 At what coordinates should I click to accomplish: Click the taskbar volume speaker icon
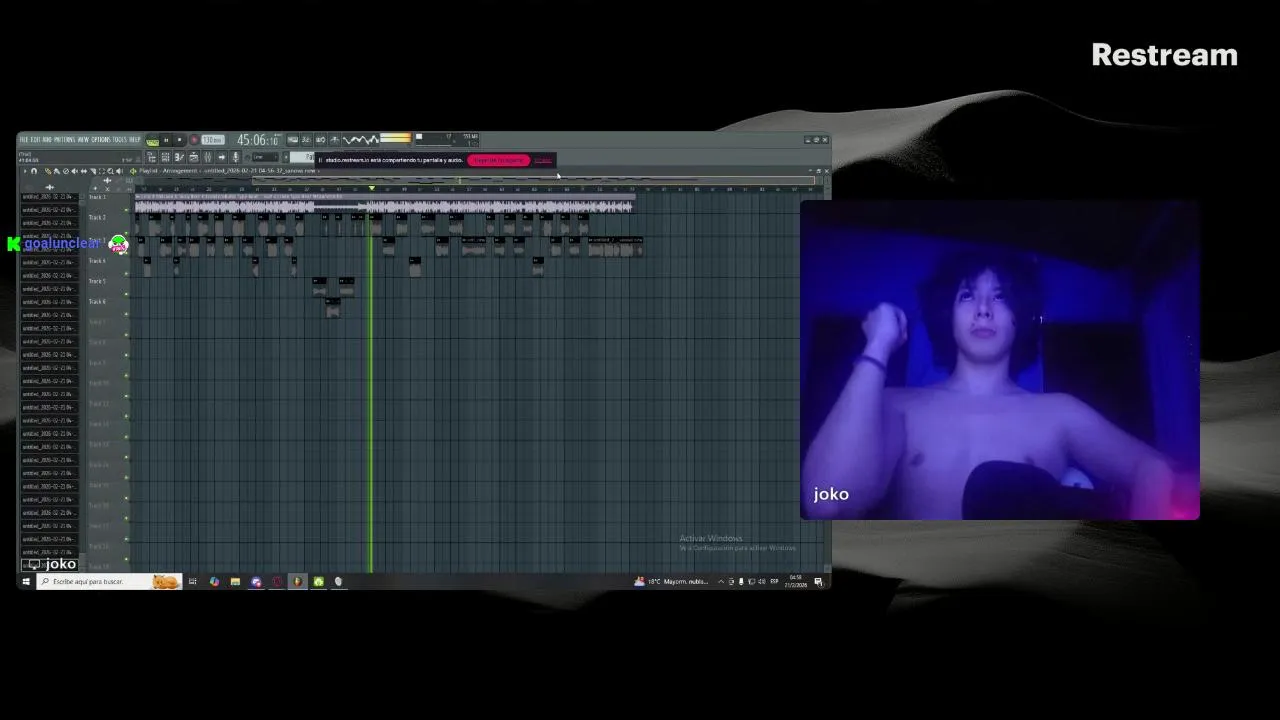pyautogui.click(x=761, y=582)
